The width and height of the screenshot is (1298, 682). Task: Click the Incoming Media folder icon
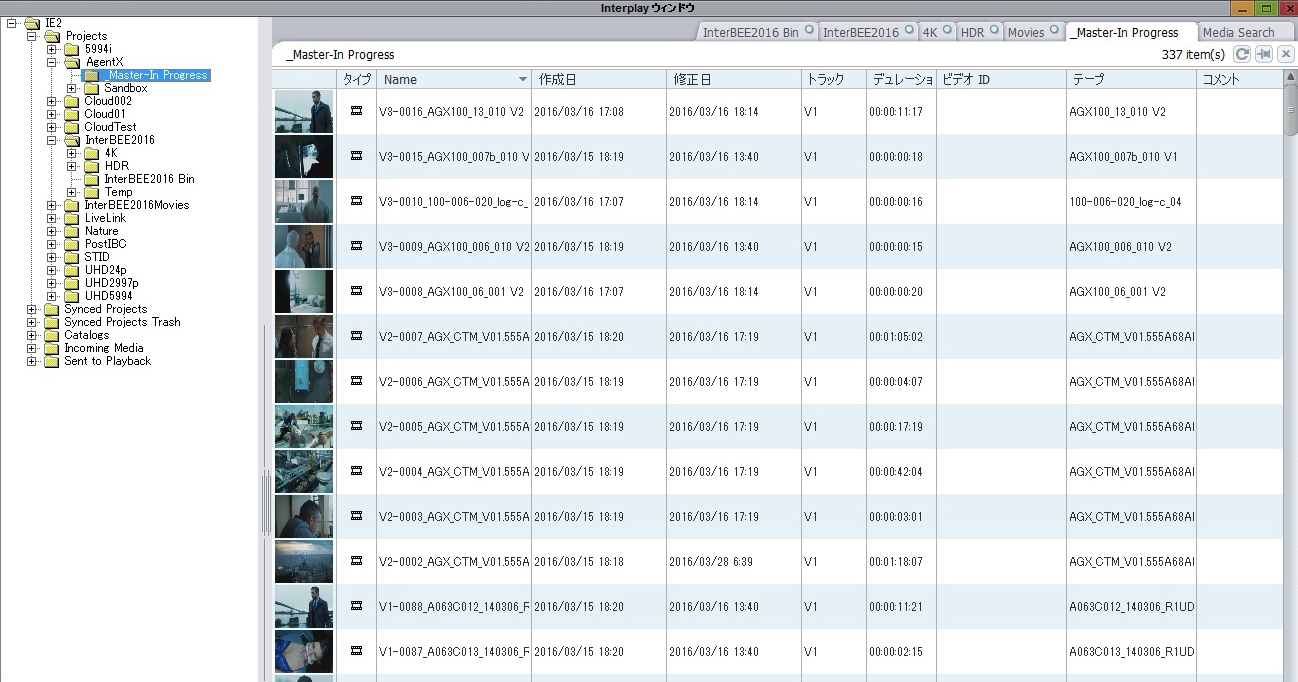coord(52,348)
